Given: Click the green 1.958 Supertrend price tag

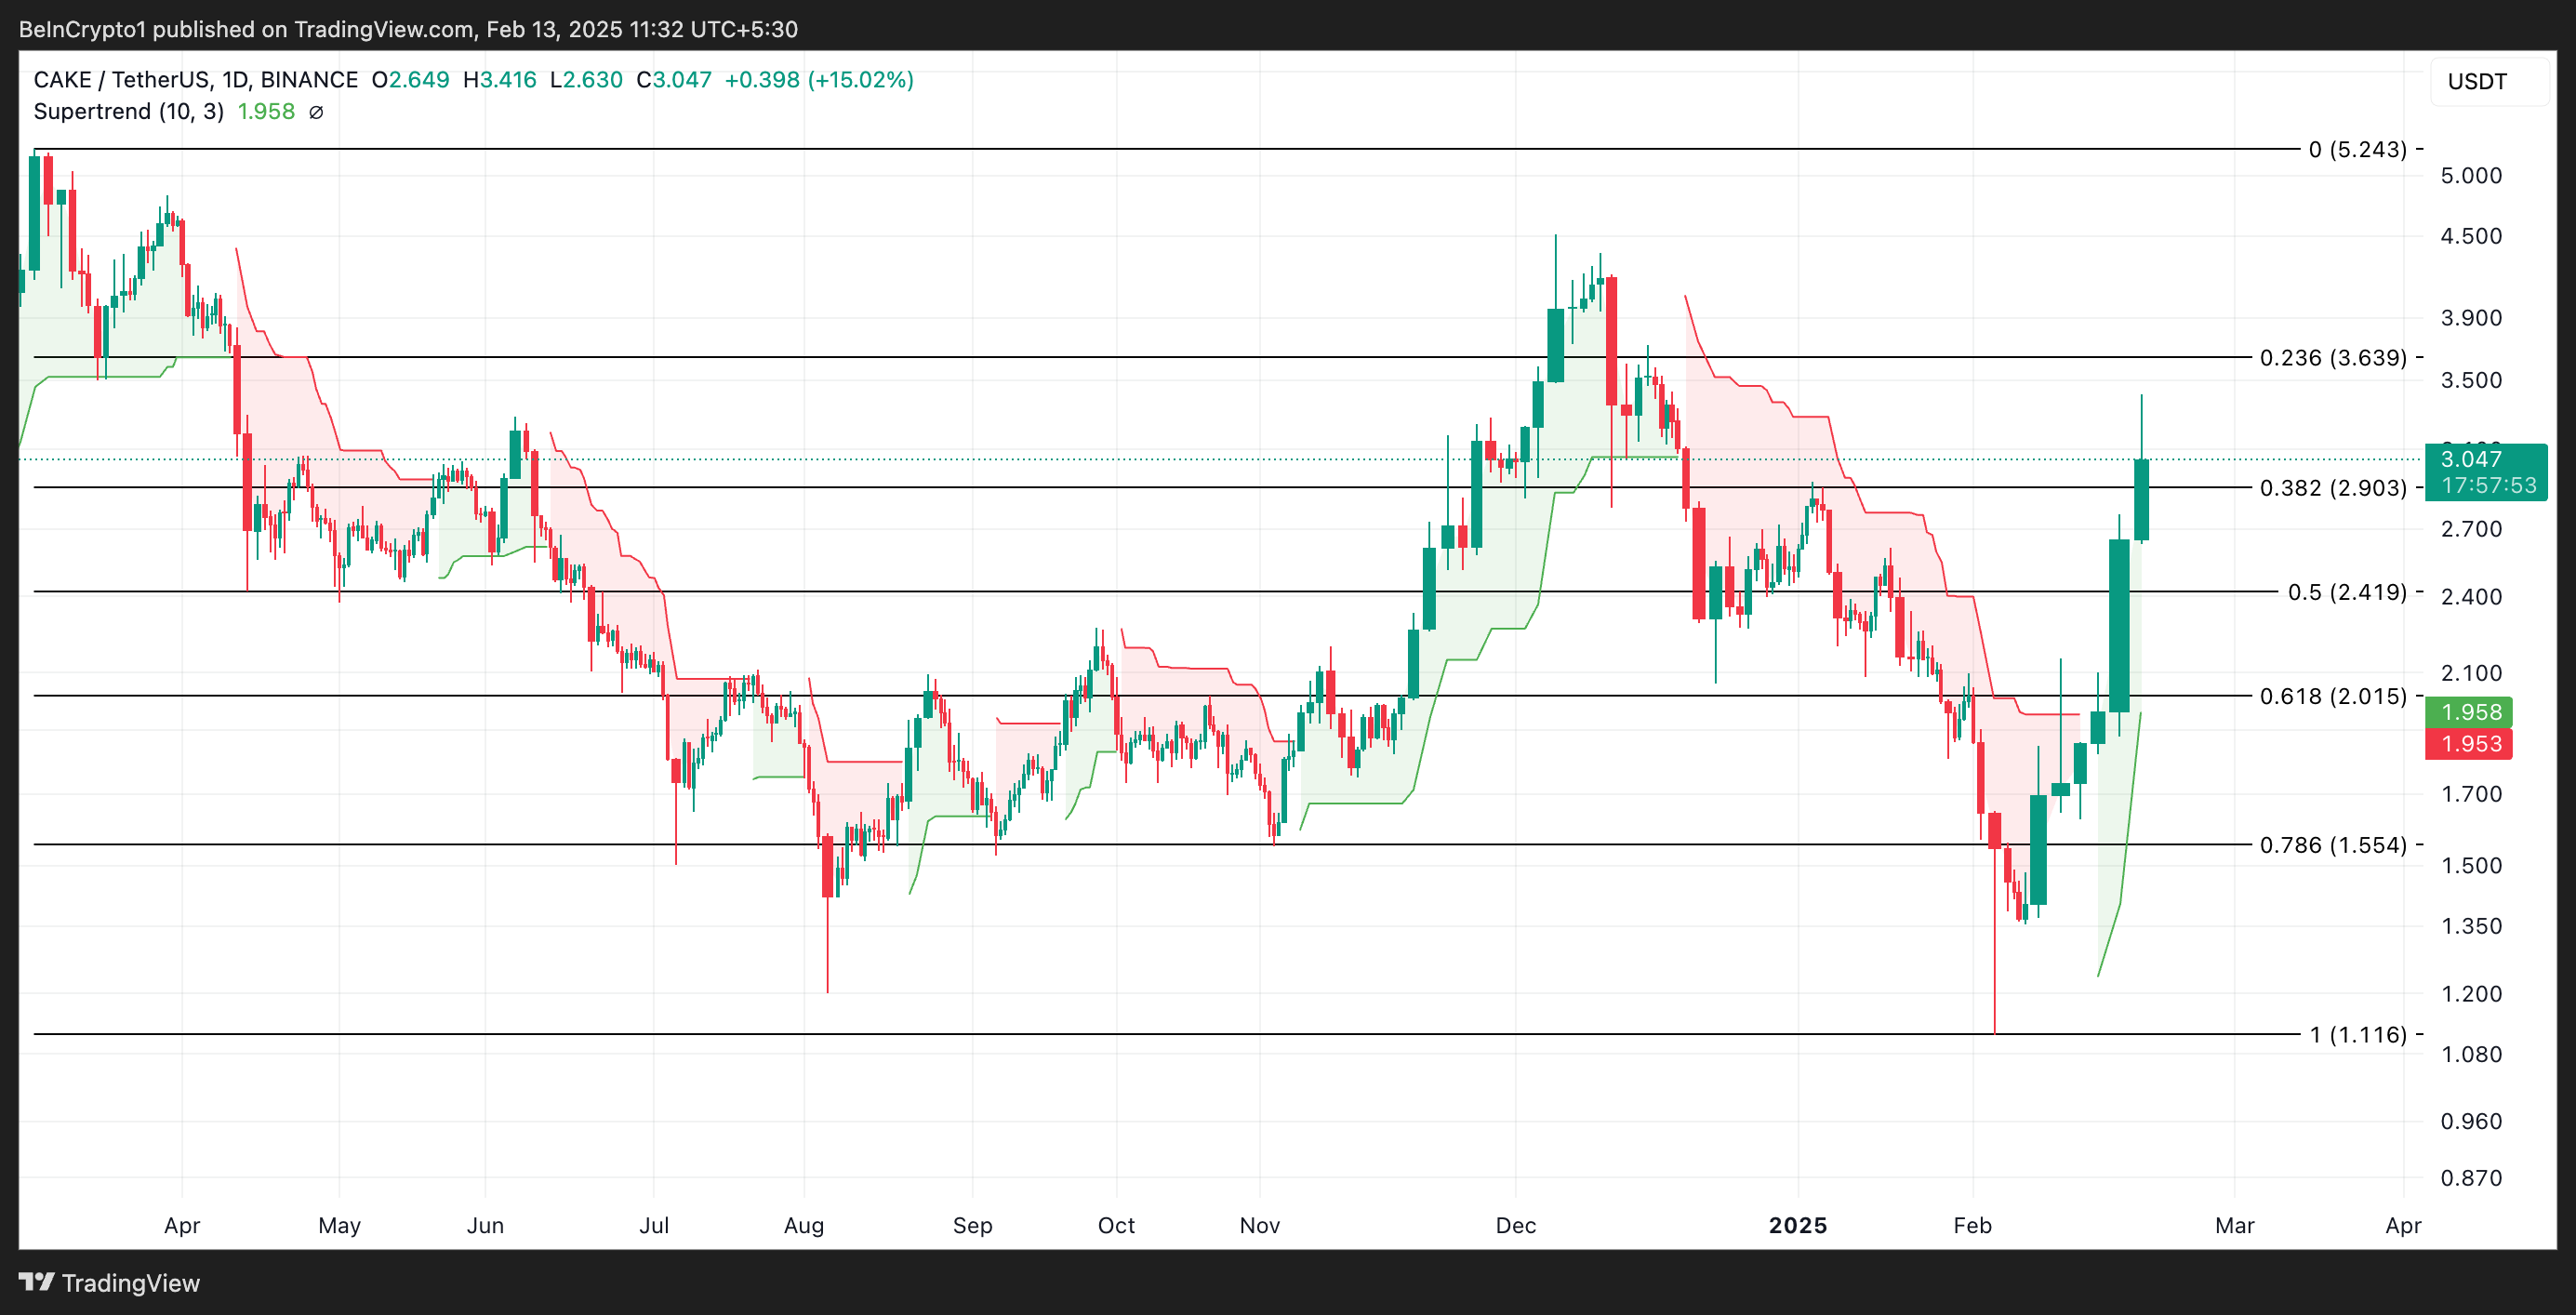Looking at the screenshot, I should point(2469,712).
